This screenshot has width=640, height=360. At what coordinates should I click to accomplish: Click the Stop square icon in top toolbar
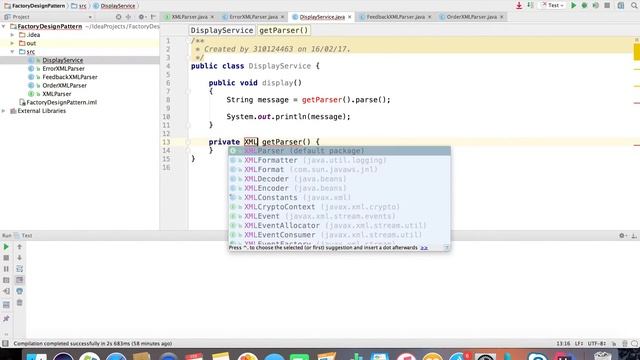point(607,5)
